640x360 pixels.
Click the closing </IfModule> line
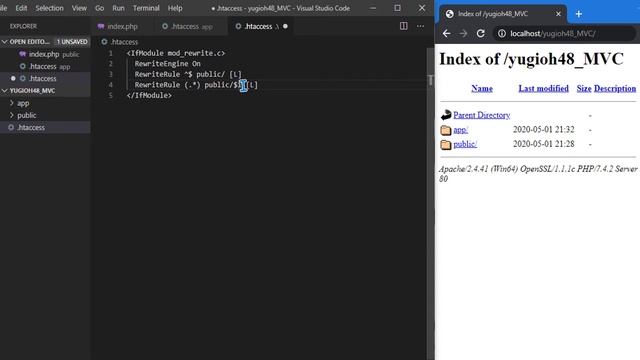(149, 96)
